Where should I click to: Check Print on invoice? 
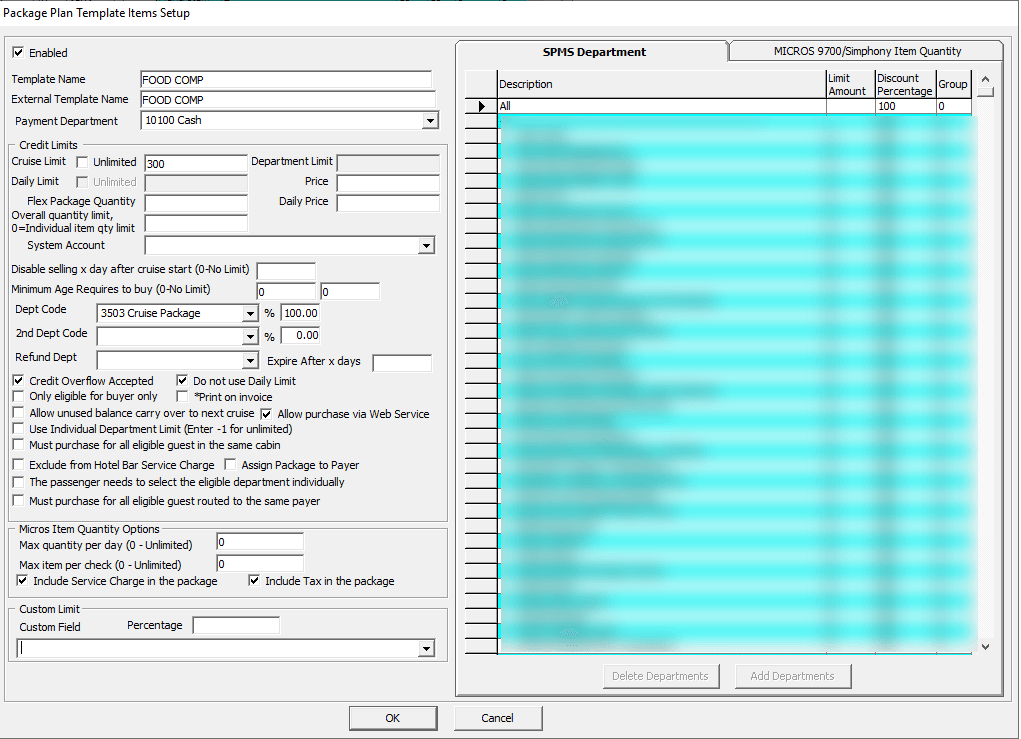[x=182, y=396]
